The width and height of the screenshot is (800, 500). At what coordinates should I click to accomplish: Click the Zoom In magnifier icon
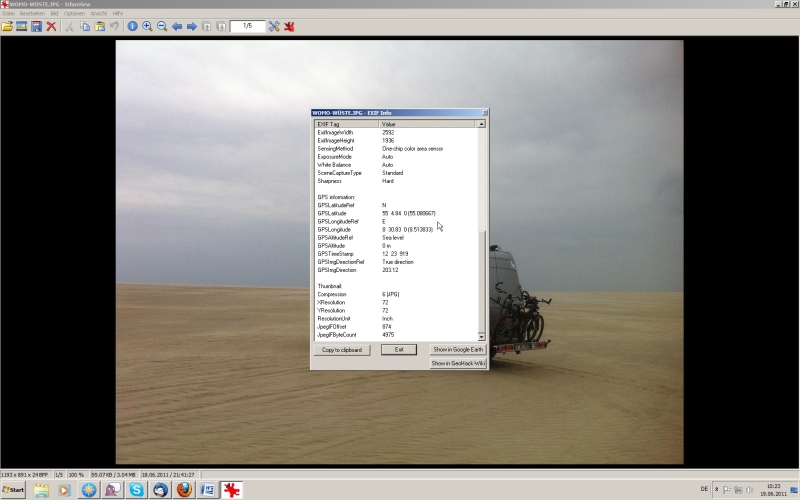click(x=147, y=26)
